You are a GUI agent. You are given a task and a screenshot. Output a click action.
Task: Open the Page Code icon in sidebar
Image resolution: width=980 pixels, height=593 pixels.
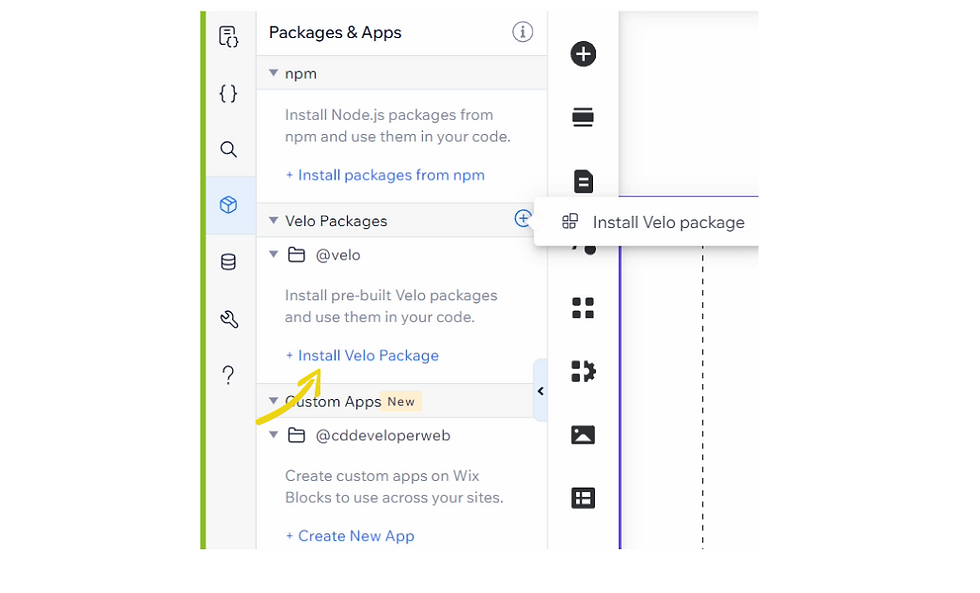pyautogui.click(x=229, y=38)
